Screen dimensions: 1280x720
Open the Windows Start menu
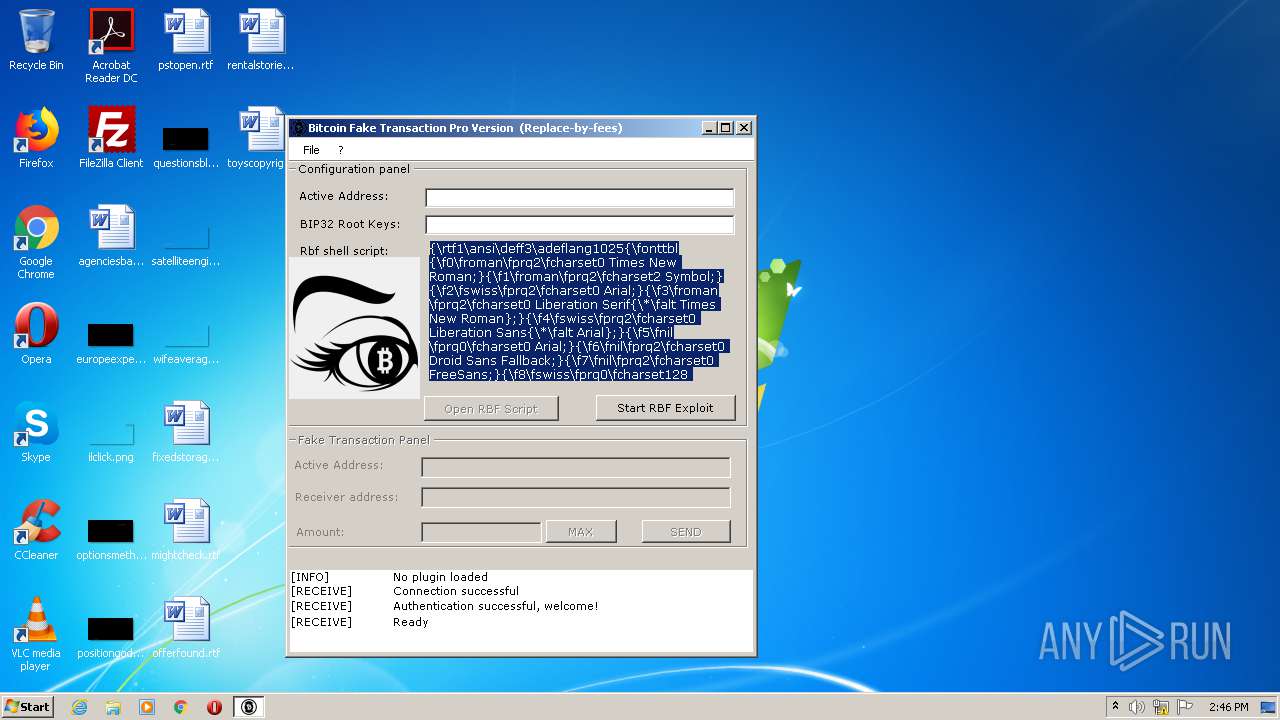(x=28, y=707)
